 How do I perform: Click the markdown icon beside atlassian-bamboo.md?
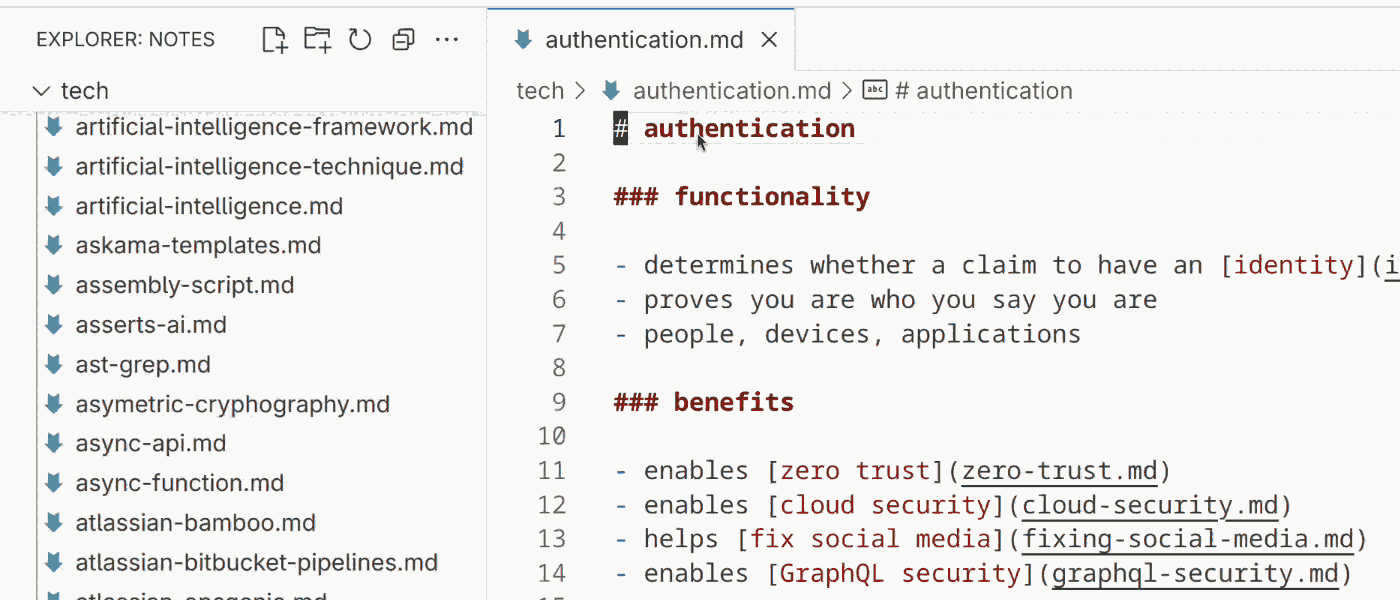[55, 523]
